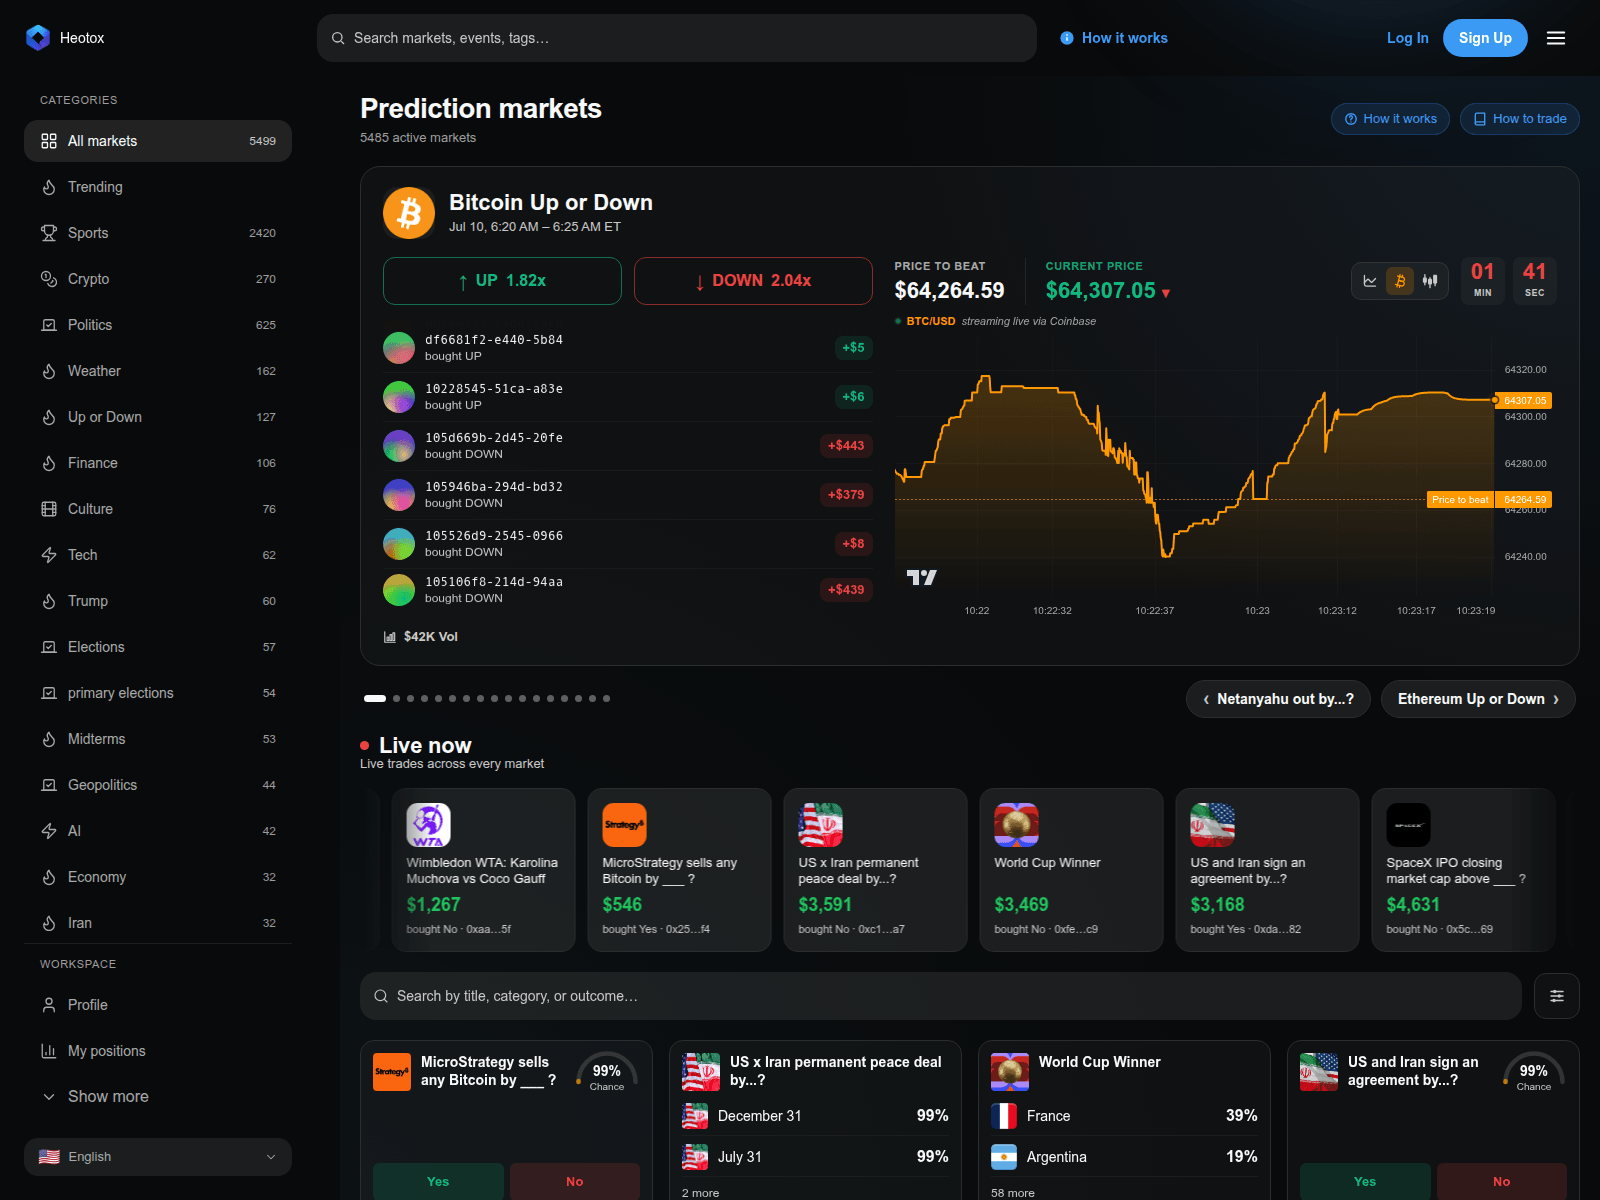Click the Profile person icon
This screenshot has height=1200, width=1600.
(x=49, y=1005)
